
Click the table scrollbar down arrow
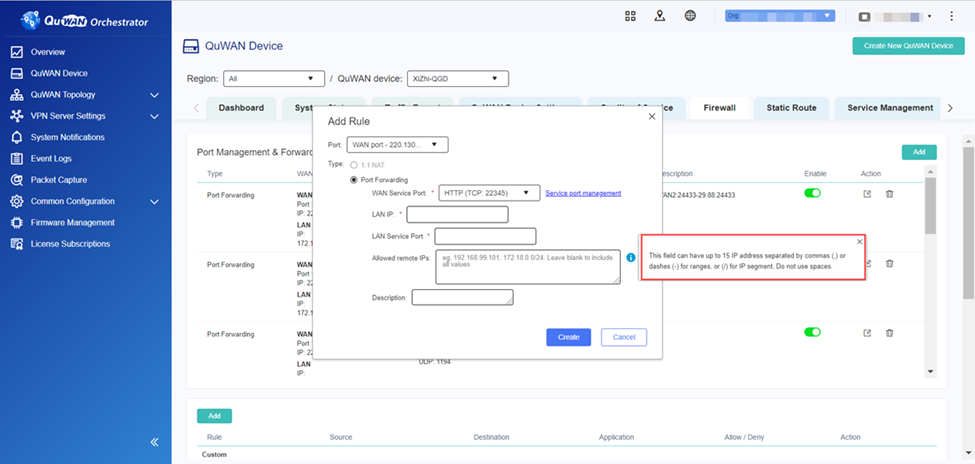click(x=931, y=371)
